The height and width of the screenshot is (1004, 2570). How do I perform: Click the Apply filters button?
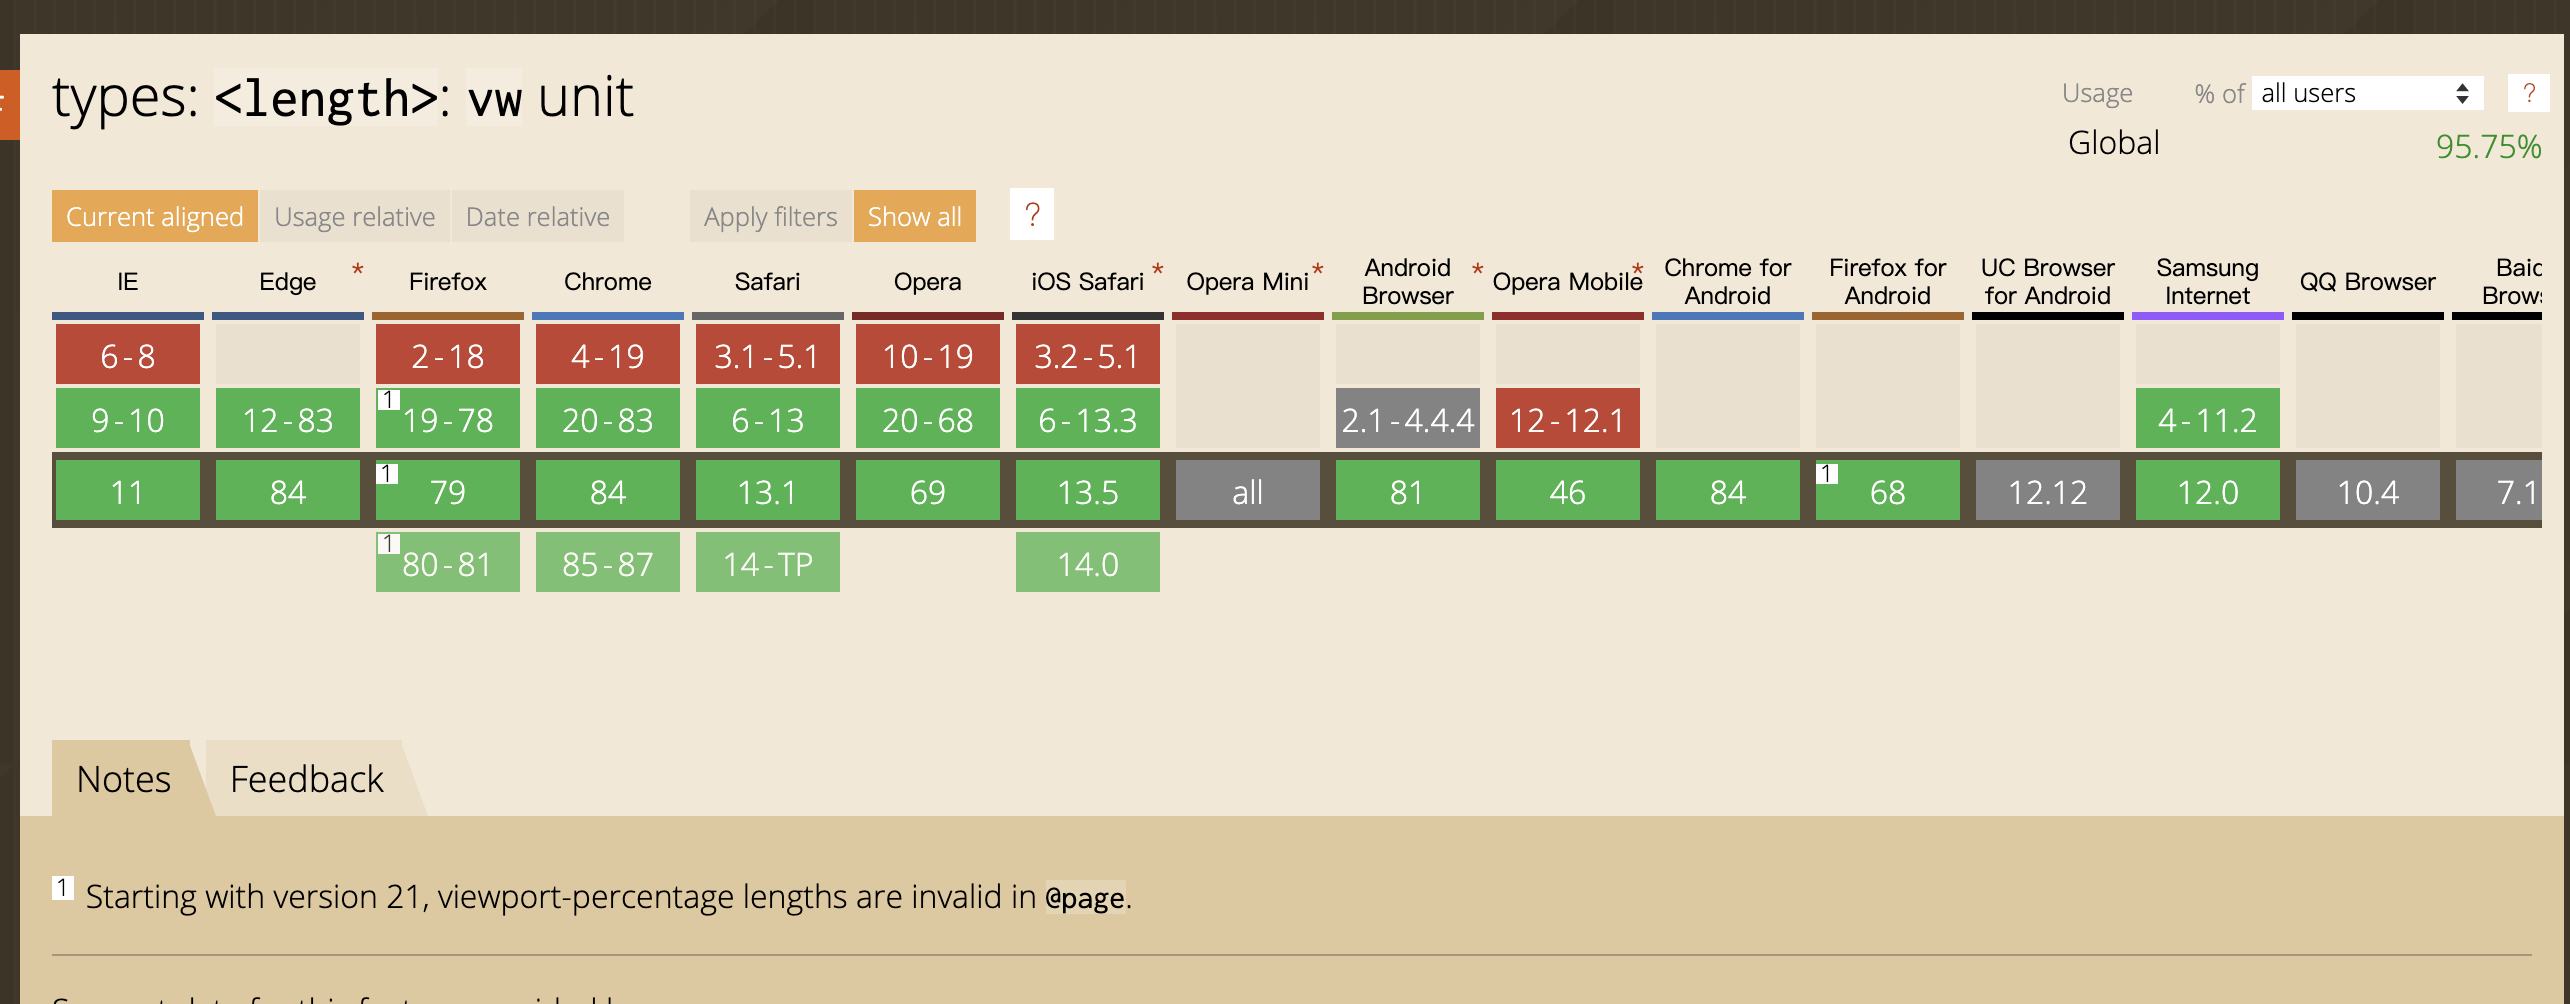(770, 216)
